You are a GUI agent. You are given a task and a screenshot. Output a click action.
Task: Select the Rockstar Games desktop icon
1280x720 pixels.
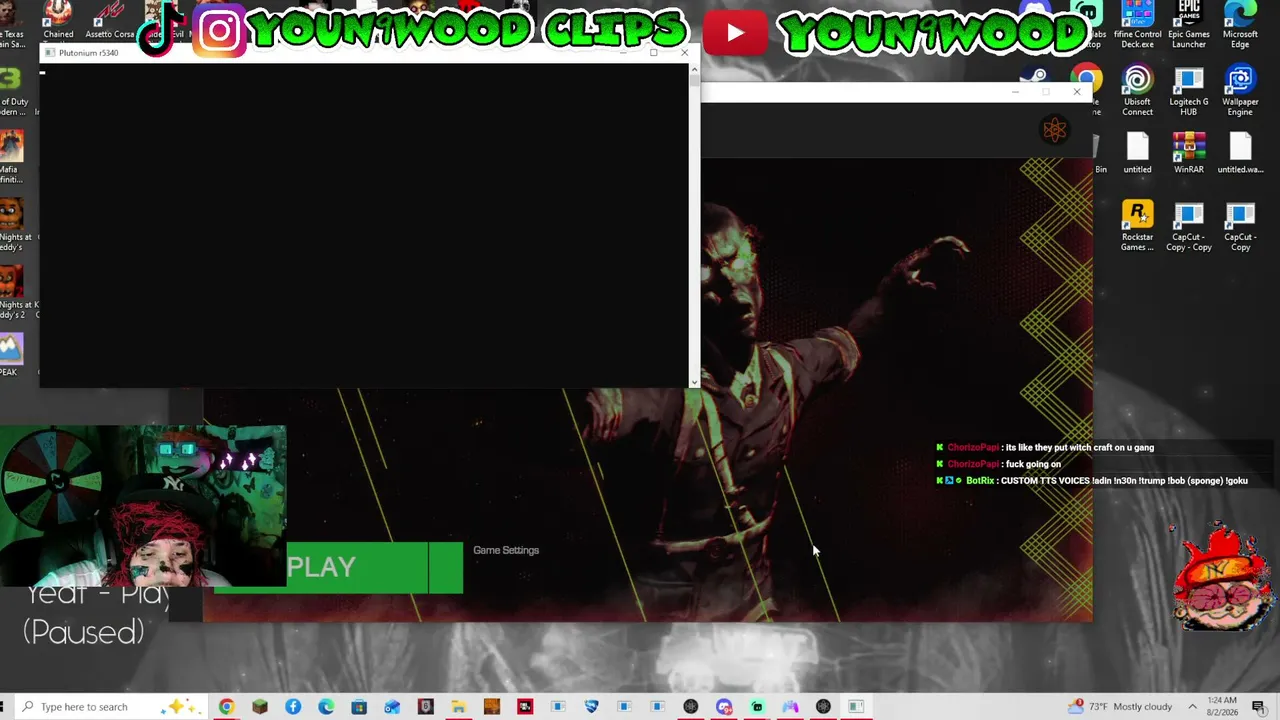pyautogui.click(x=1138, y=227)
